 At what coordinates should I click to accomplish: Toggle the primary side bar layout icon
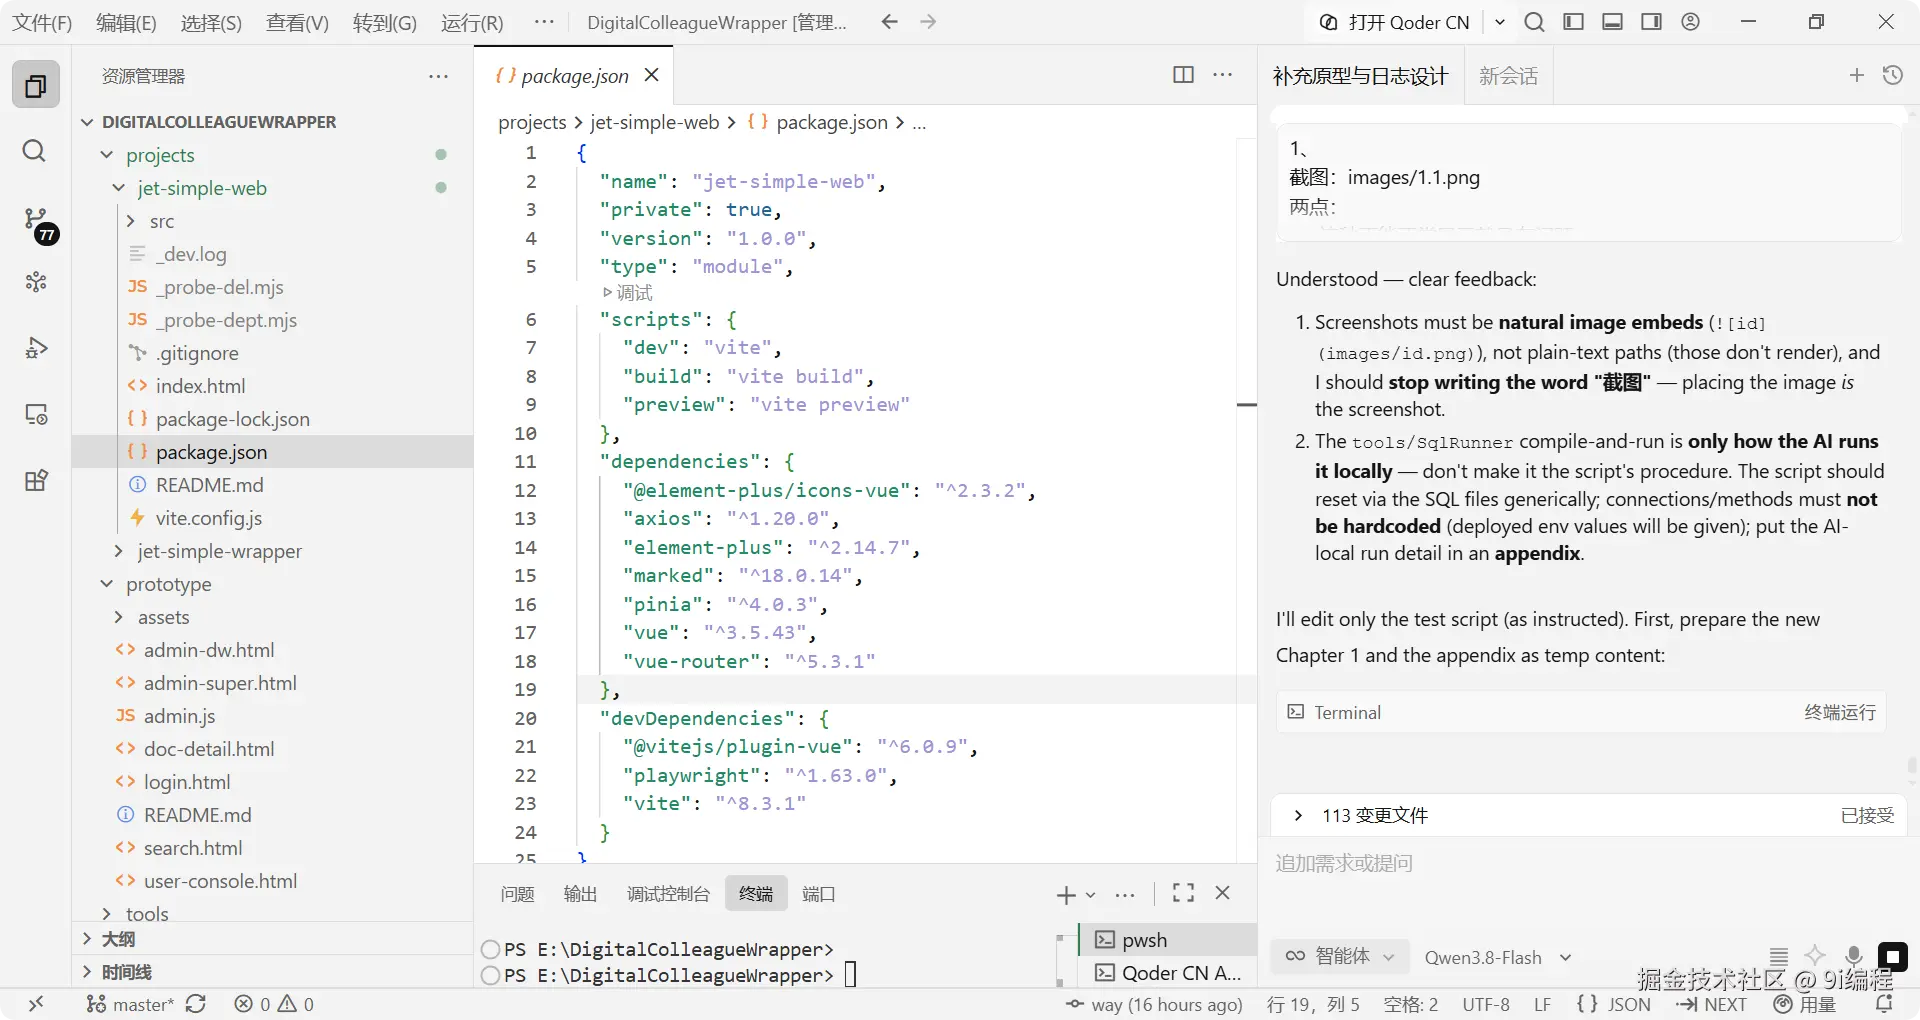[1574, 22]
